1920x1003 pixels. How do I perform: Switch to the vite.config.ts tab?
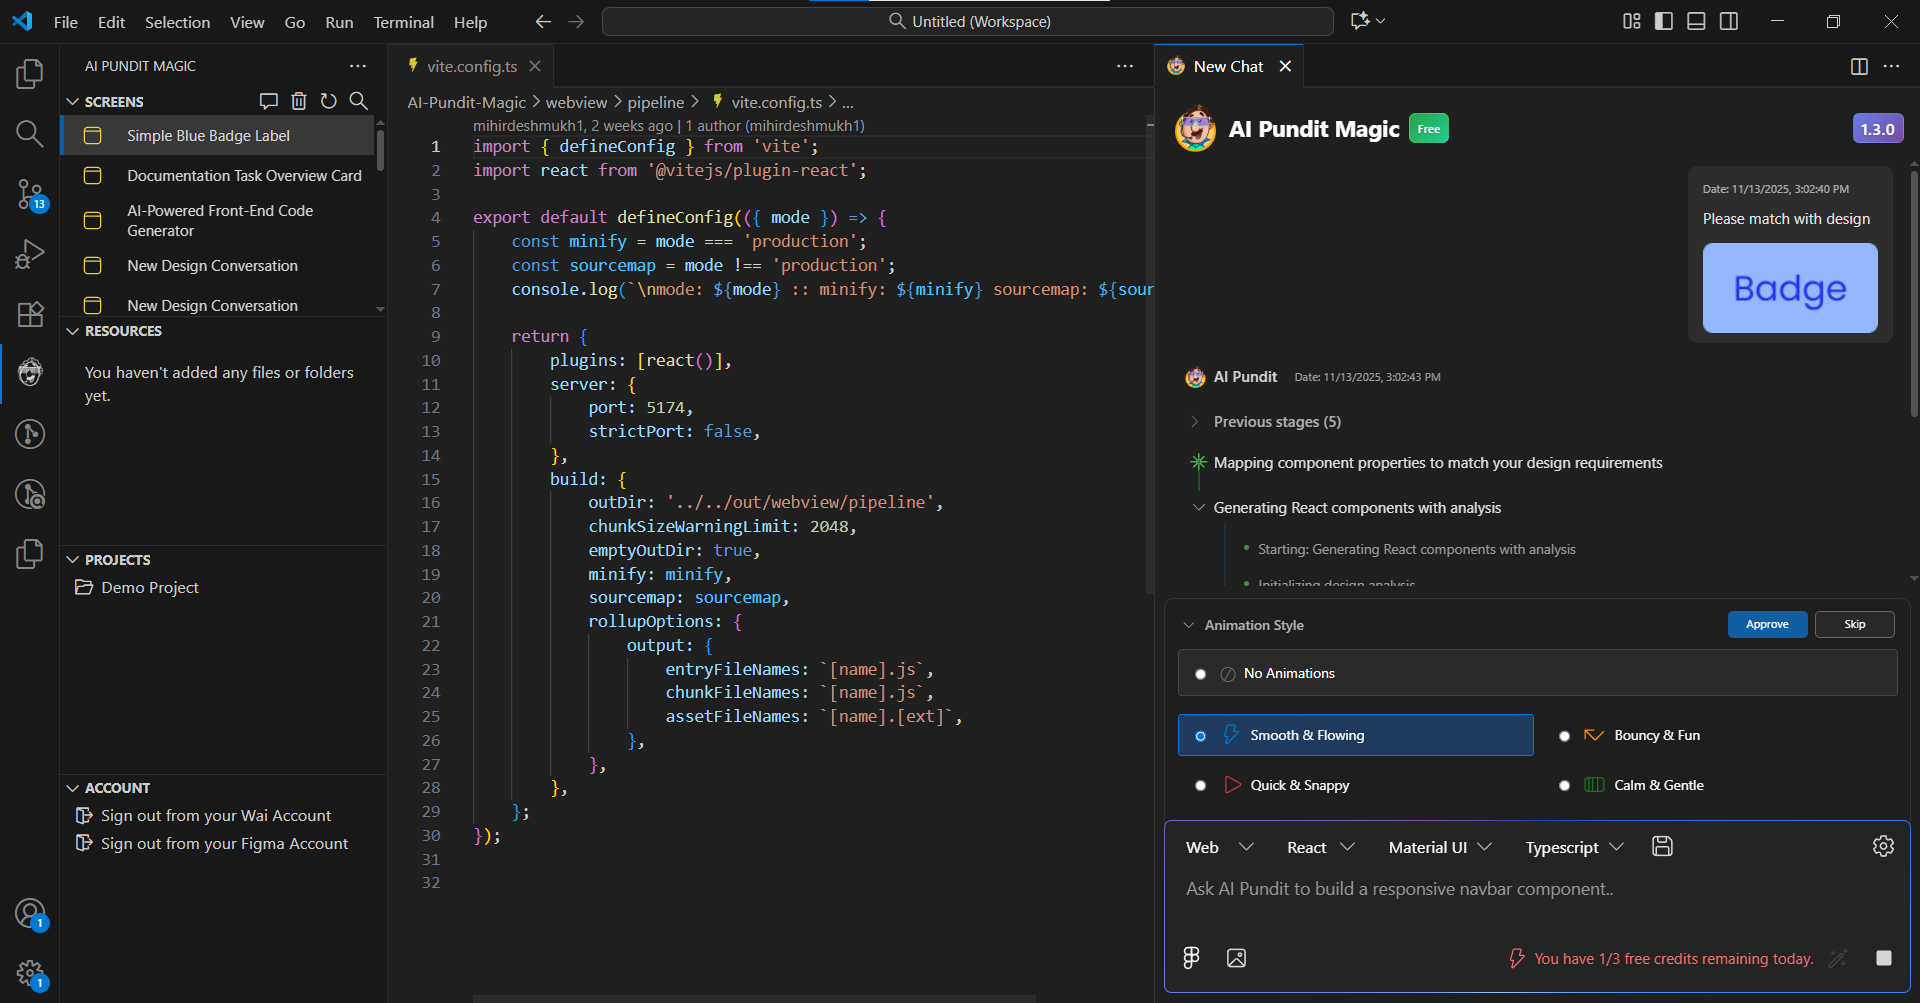click(470, 65)
